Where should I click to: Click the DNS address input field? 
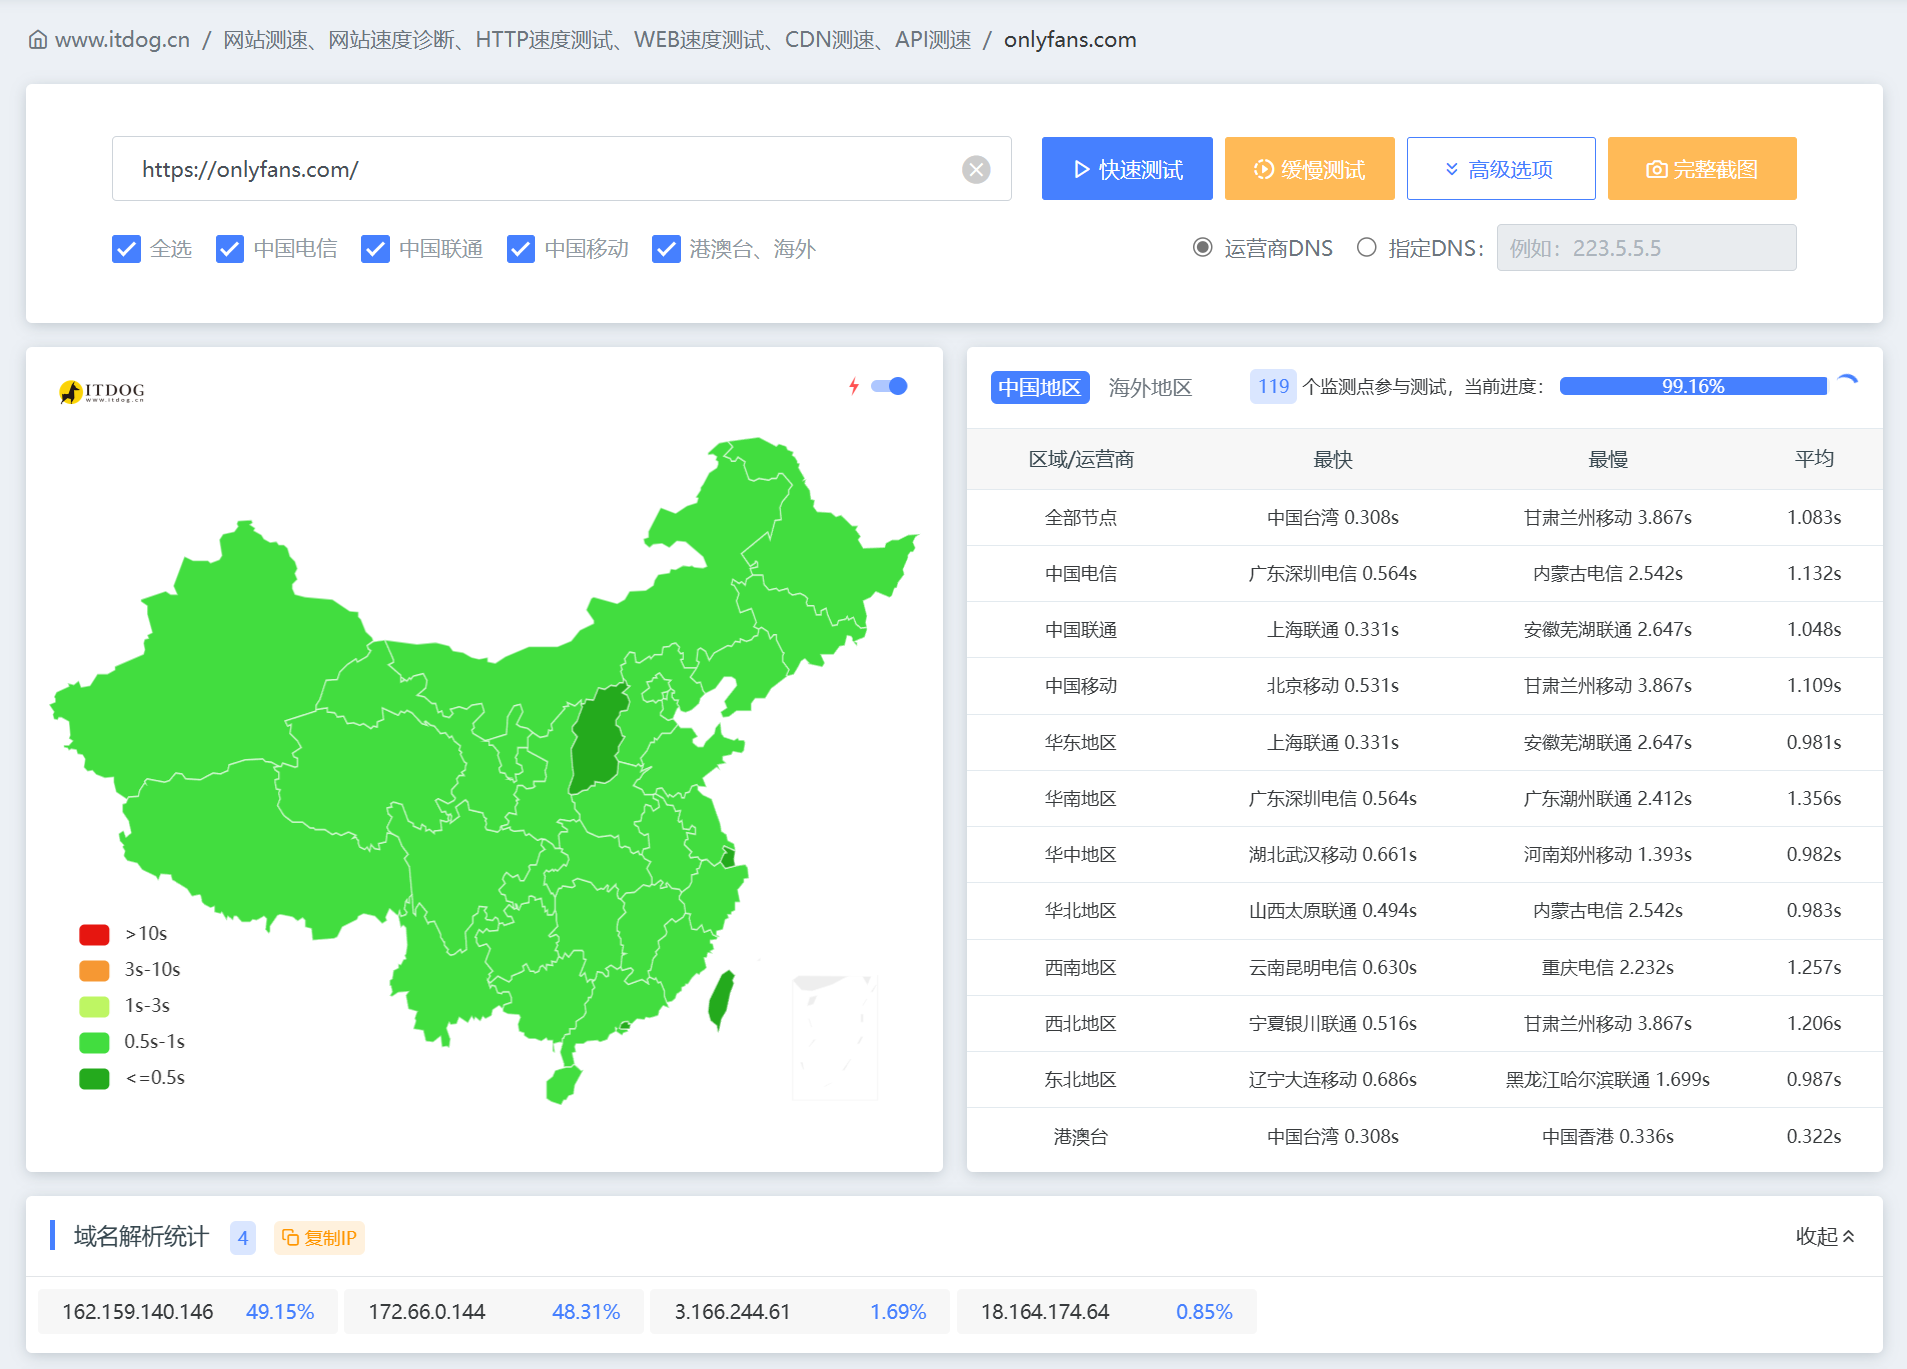pyautogui.click(x=1646, y=248)
